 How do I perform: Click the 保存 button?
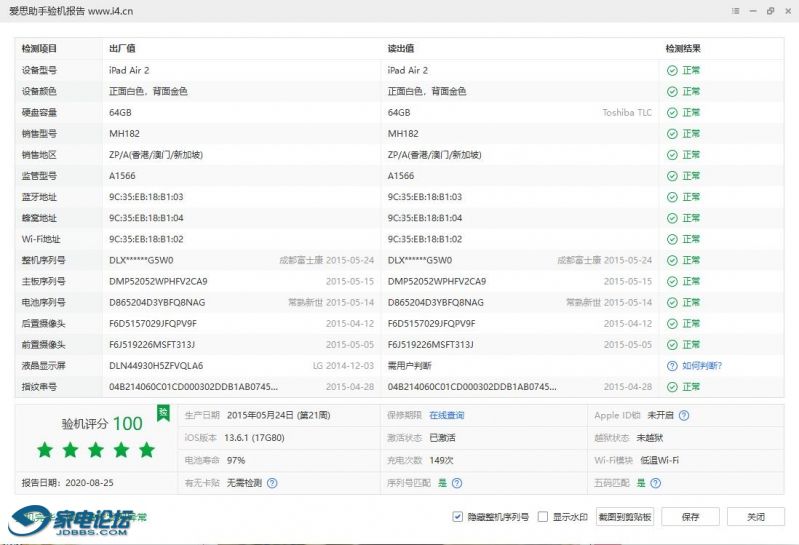(x=690, y=517)
